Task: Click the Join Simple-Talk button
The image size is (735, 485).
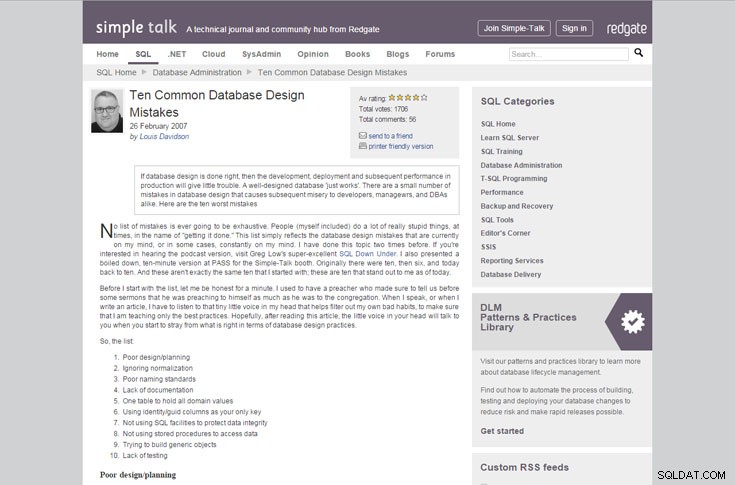Action: (x=514, y=28)
